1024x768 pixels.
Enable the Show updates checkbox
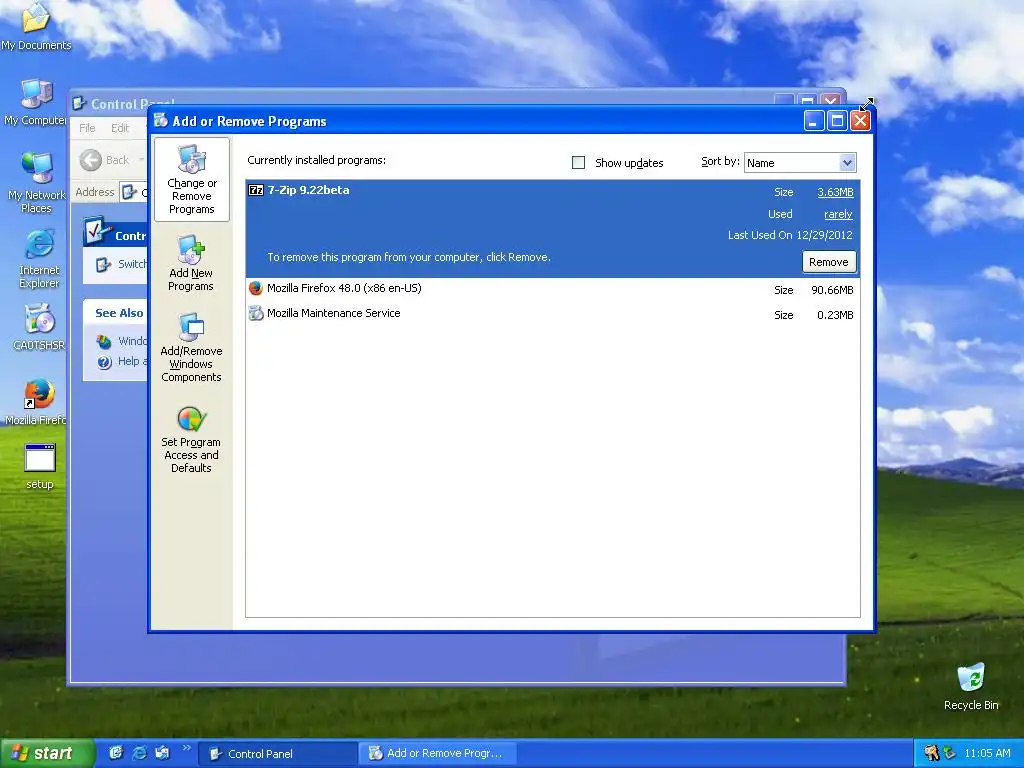click(x=579, y=163)
